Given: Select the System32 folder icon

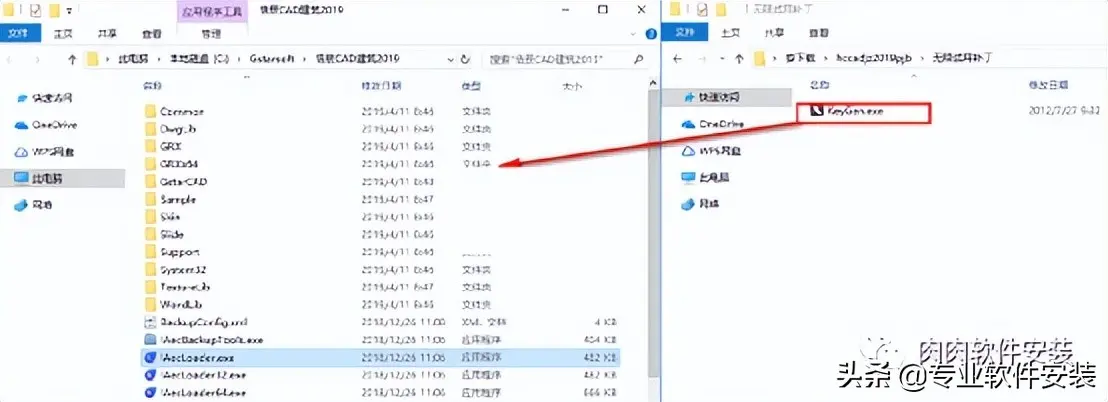Looking at the screenshot, I should pos(149,270).
